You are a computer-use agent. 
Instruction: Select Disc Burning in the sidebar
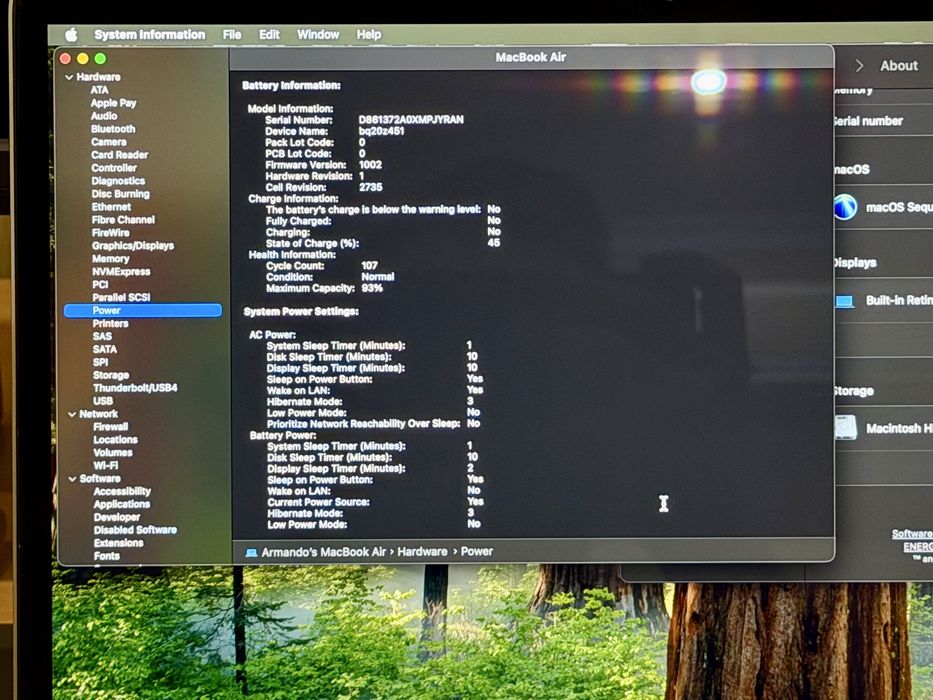coord(121,194)
